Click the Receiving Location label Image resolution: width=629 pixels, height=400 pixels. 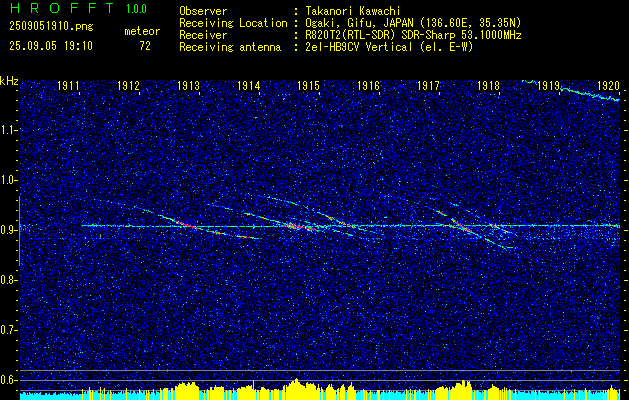[x=233, y=24]
